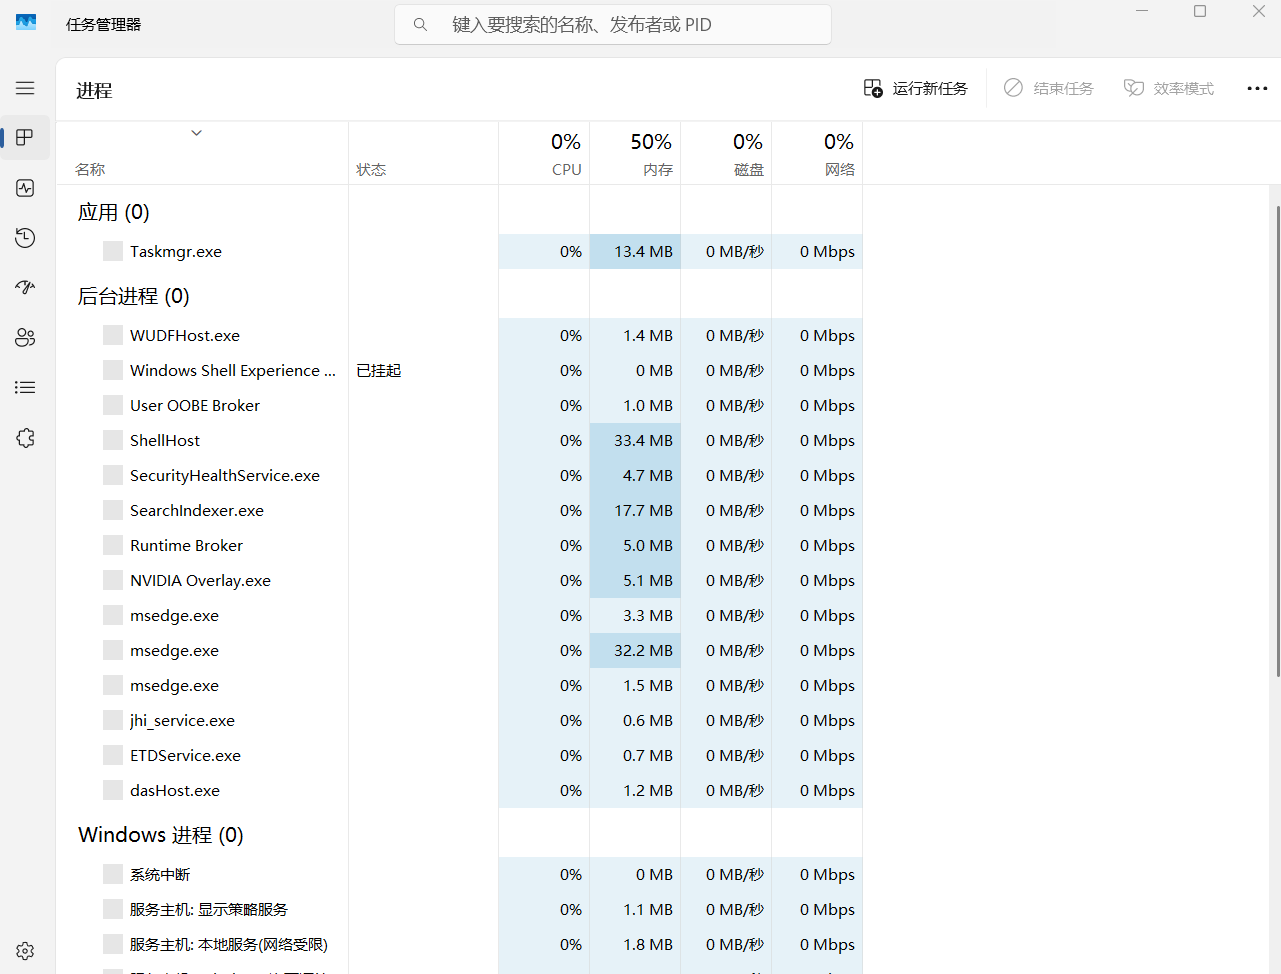
Task: Open the App history sidebar icon
Action: (x=25, y=238)
